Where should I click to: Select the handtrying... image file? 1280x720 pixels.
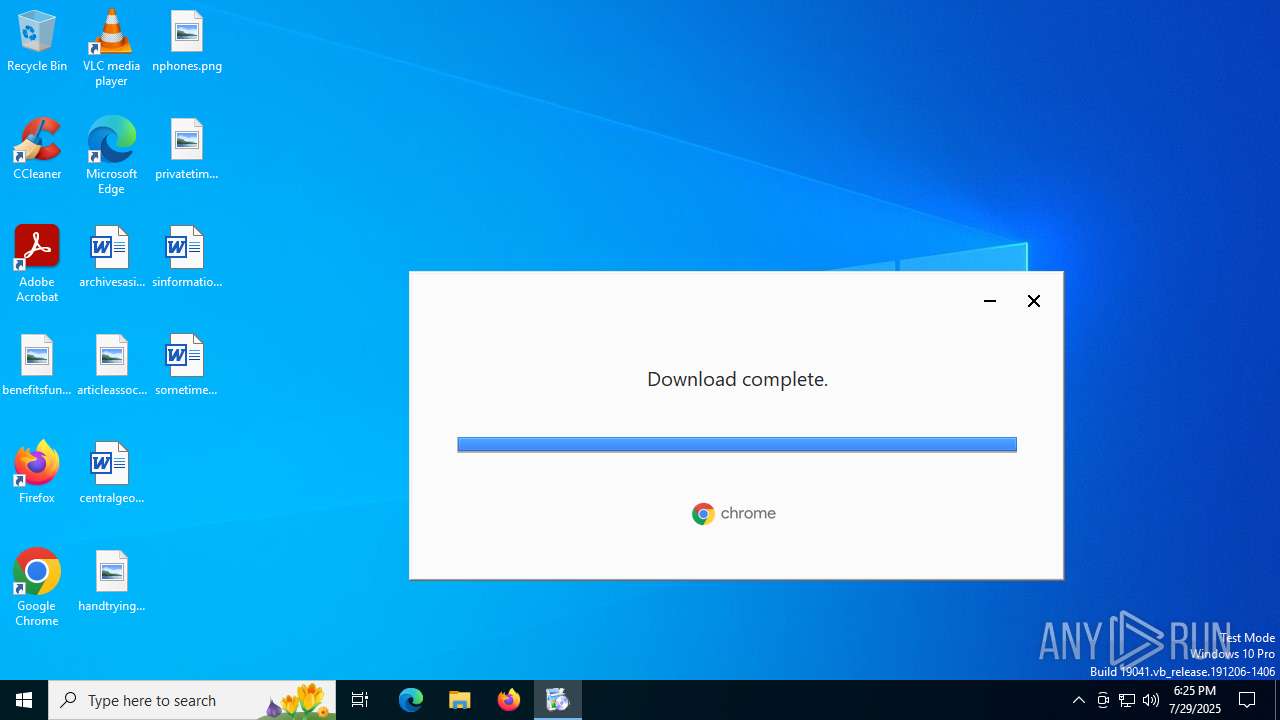(x=111, y=581)
